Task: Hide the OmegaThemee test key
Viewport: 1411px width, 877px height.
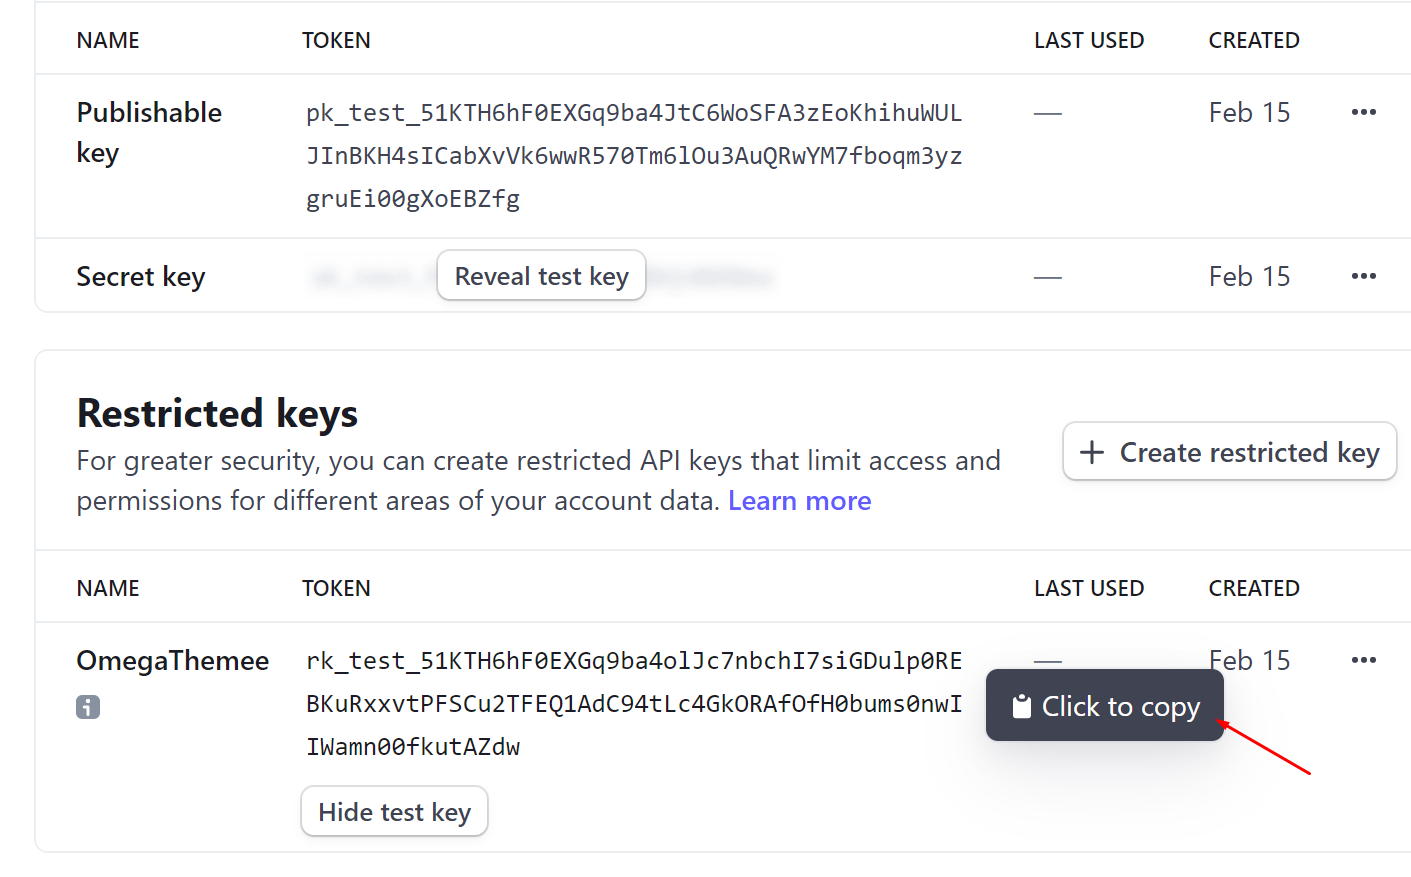Action: click(394, 811)
